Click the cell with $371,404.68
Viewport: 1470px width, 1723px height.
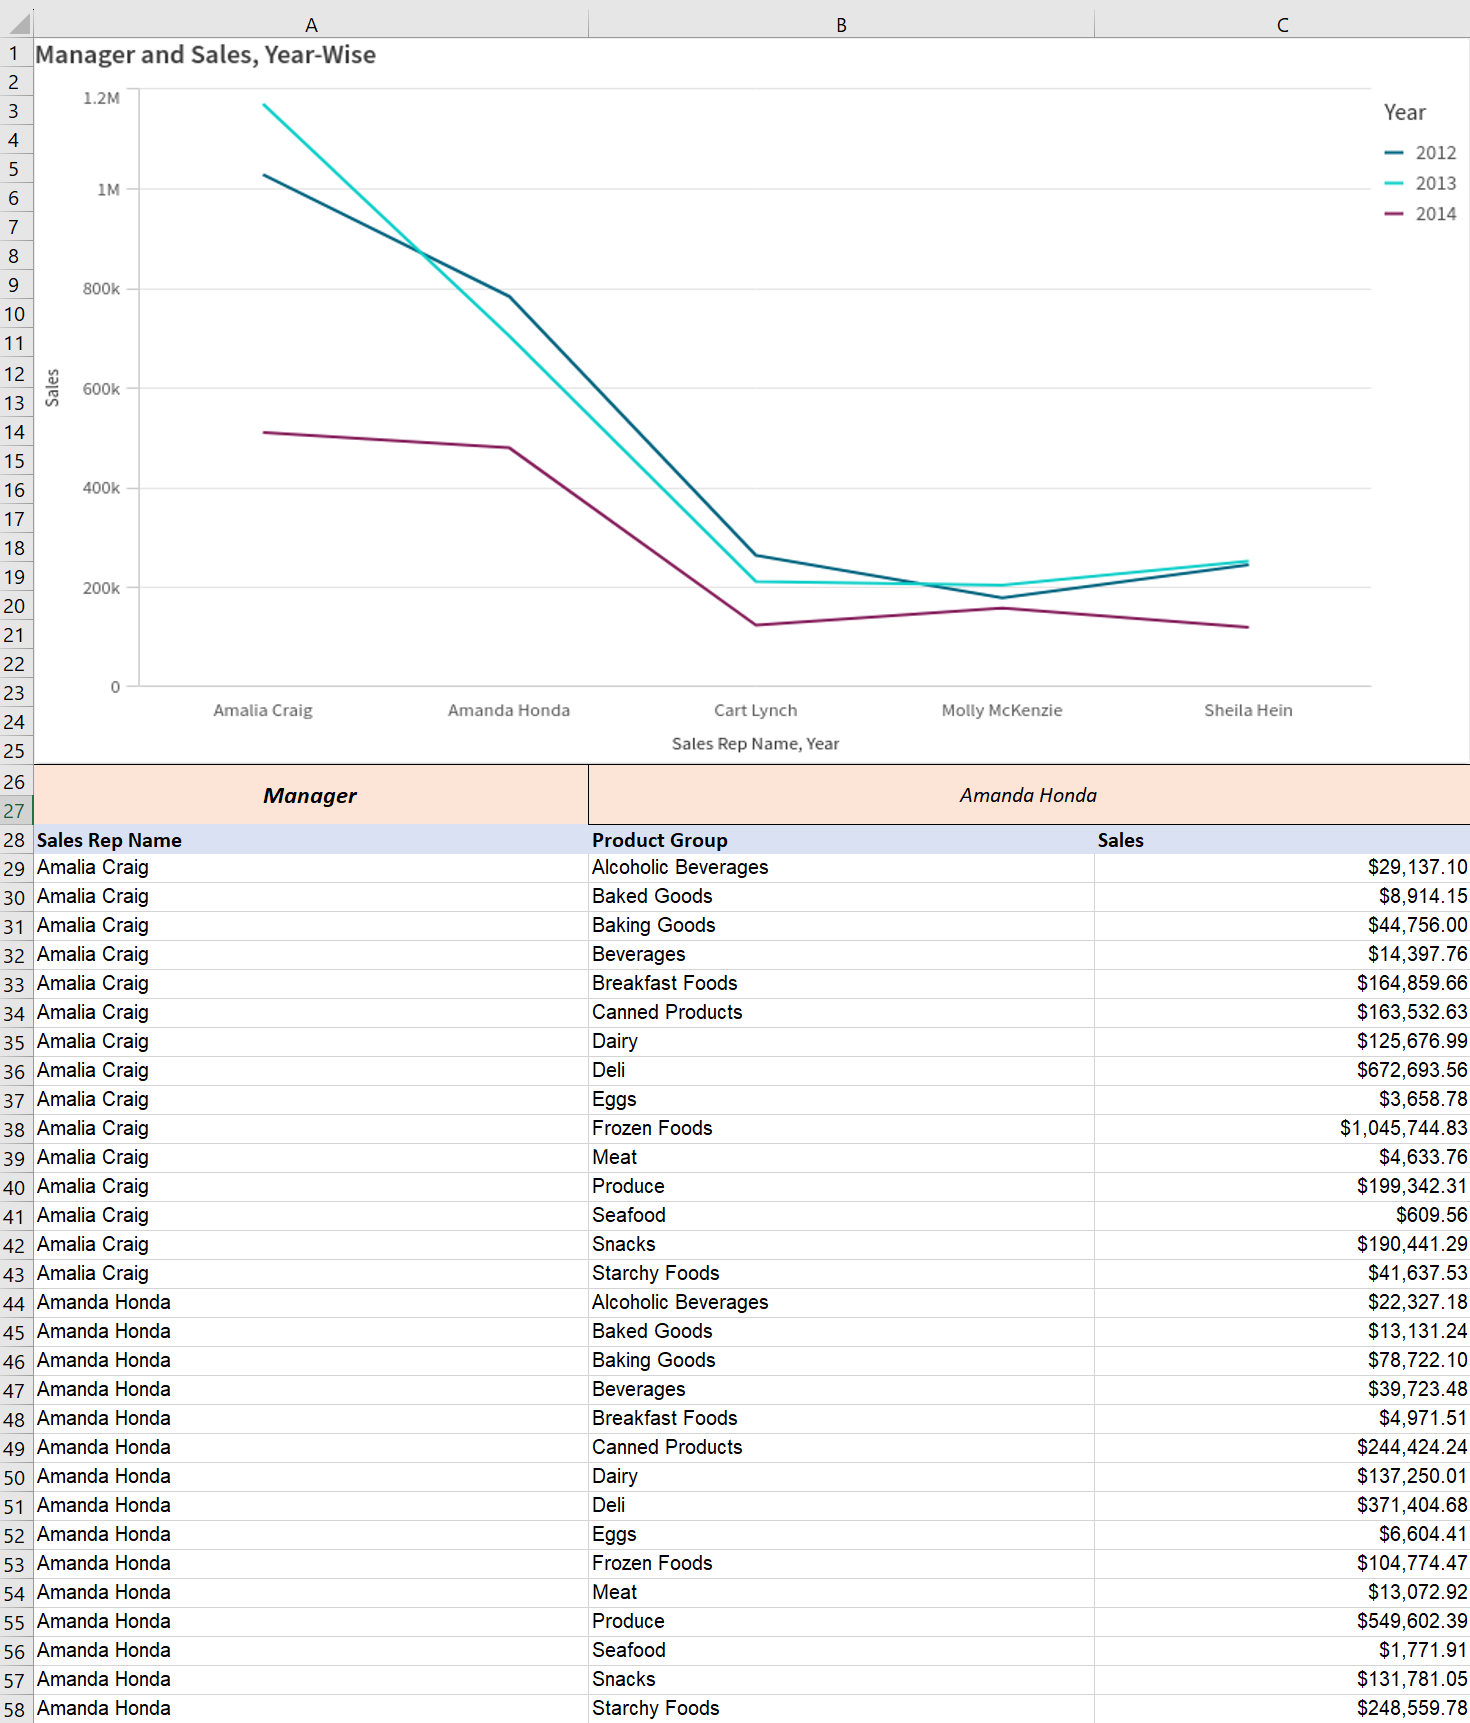(1282, 1505)
